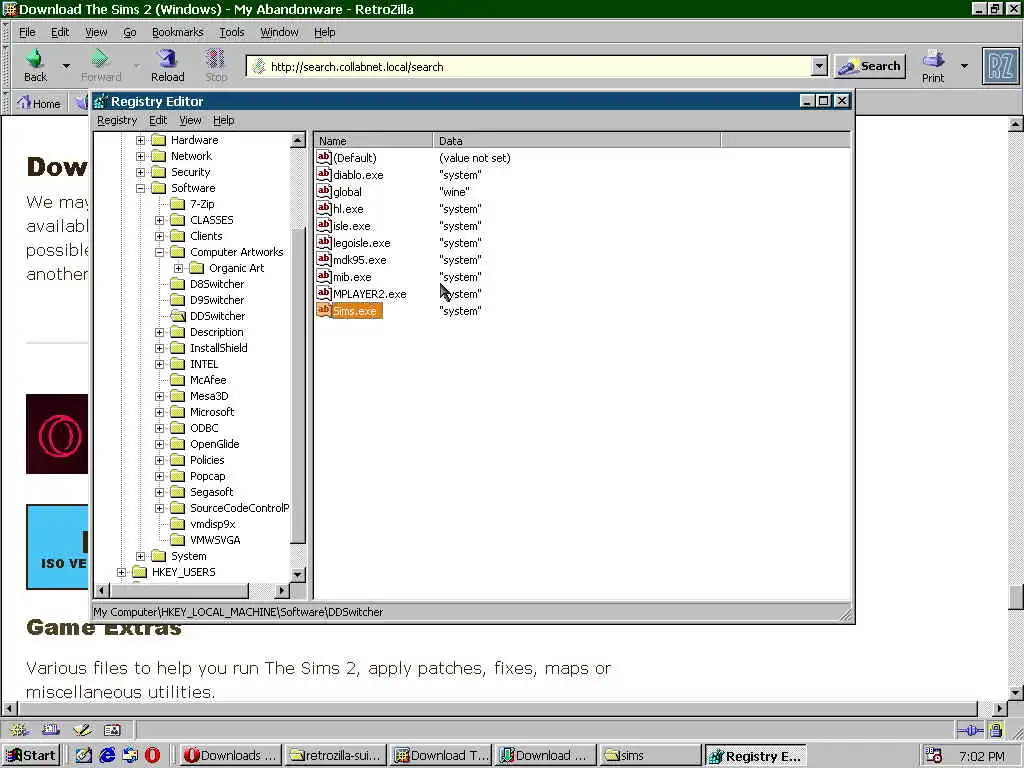Open the Registry menu

pos(117,120)
